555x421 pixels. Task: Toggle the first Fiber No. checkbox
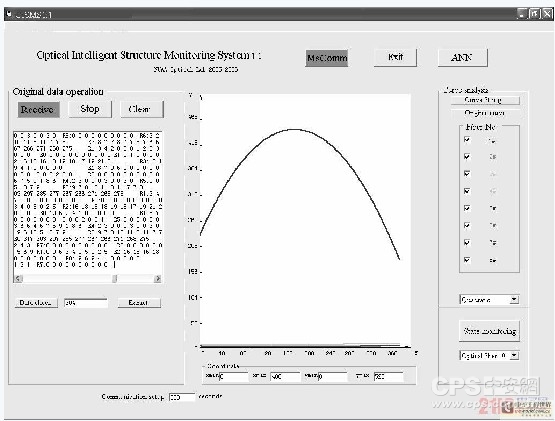[x=467, y=140]
